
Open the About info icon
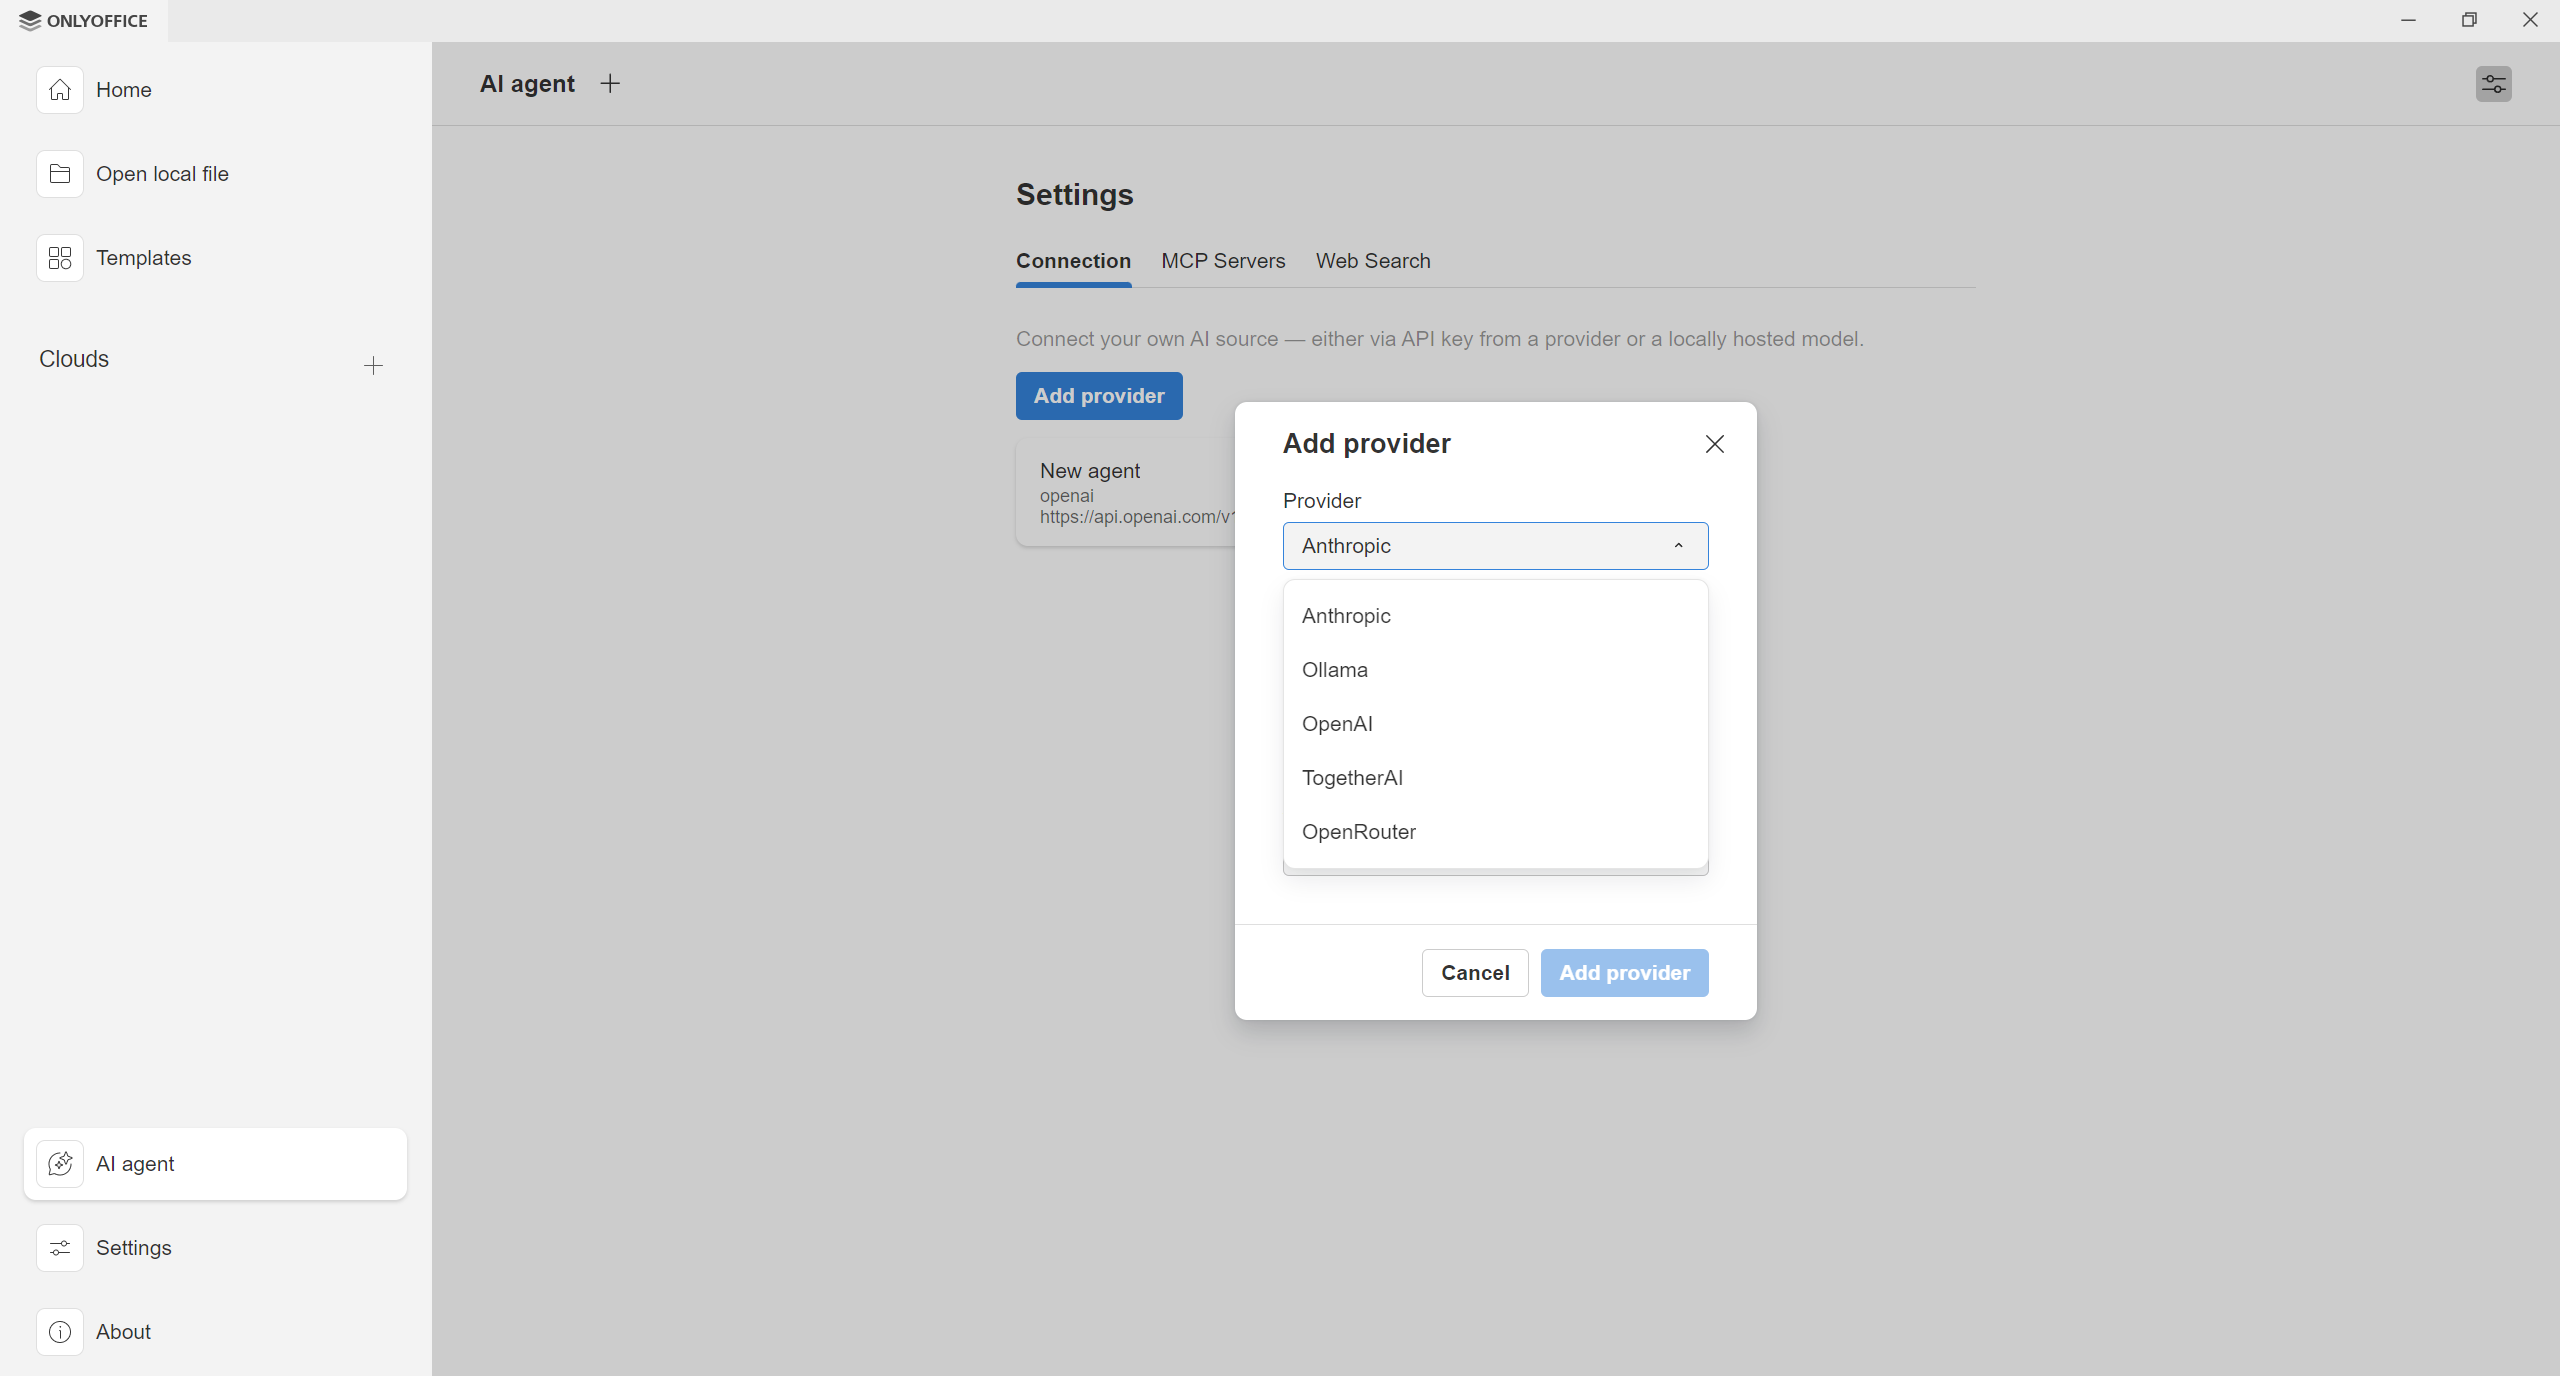[x=59, y=1331]
